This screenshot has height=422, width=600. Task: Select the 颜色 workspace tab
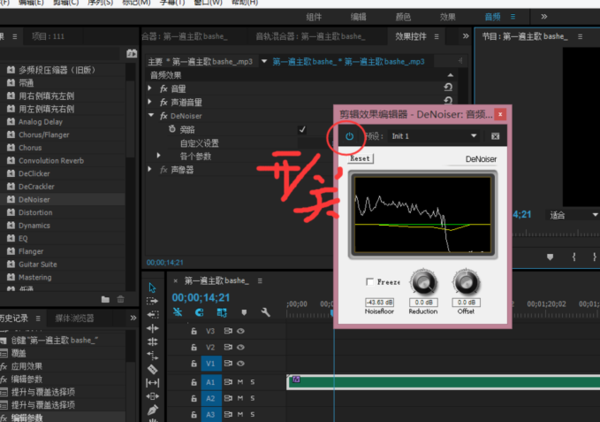click(403, 17)
